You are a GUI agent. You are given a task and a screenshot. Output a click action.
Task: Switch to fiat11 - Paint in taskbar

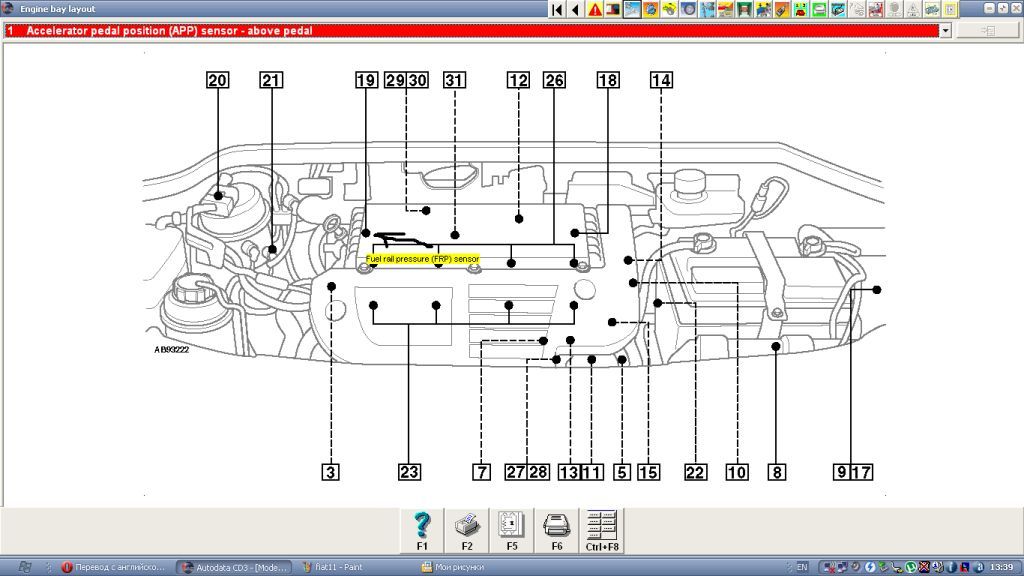[x=340, y=567]
